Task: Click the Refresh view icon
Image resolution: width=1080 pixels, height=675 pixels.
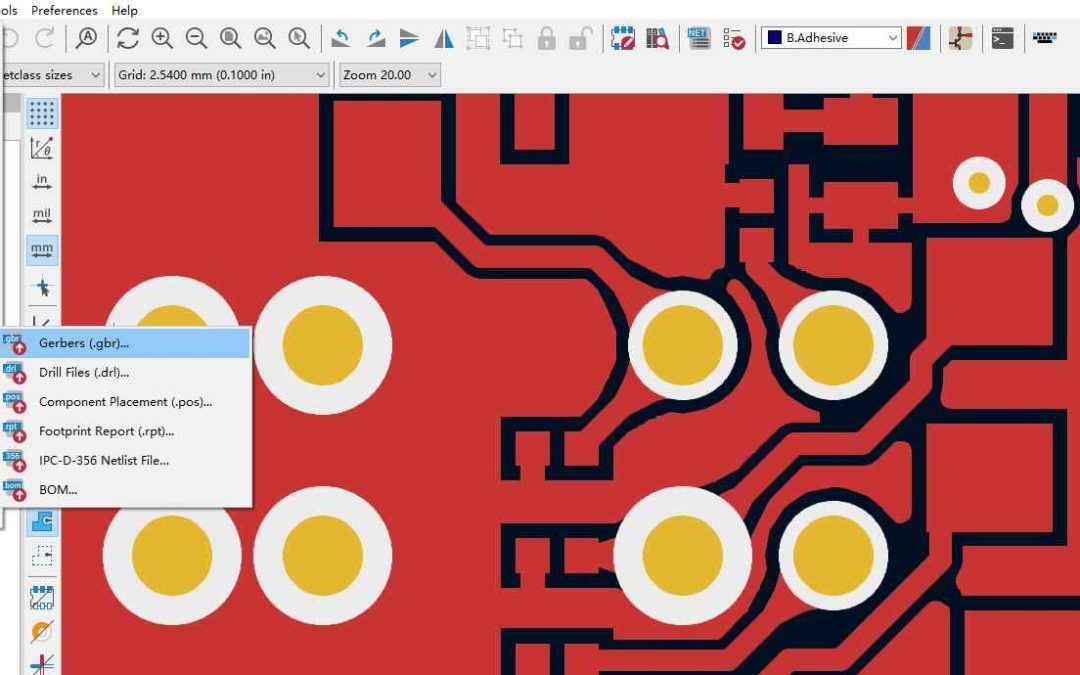Action: tap(127, 38)
